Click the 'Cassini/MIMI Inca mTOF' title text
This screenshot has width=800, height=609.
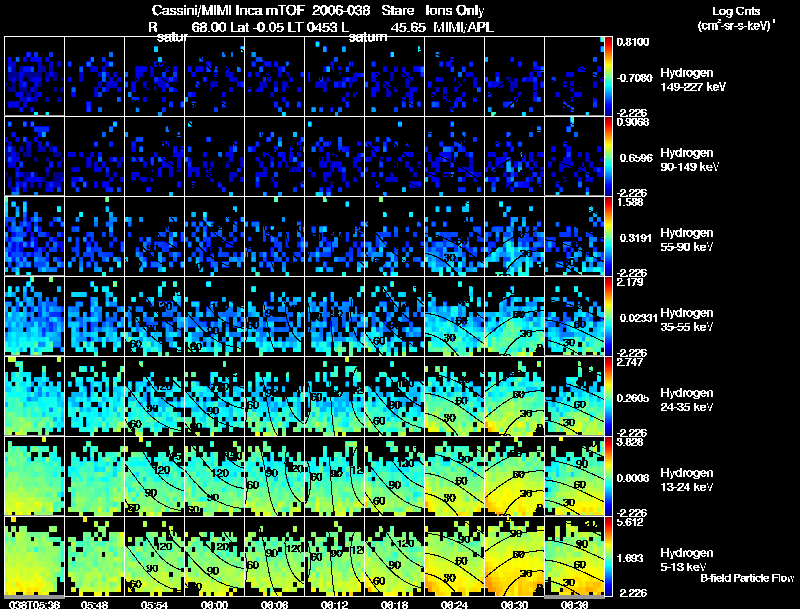pyautogui.click(x=228, y=11)
